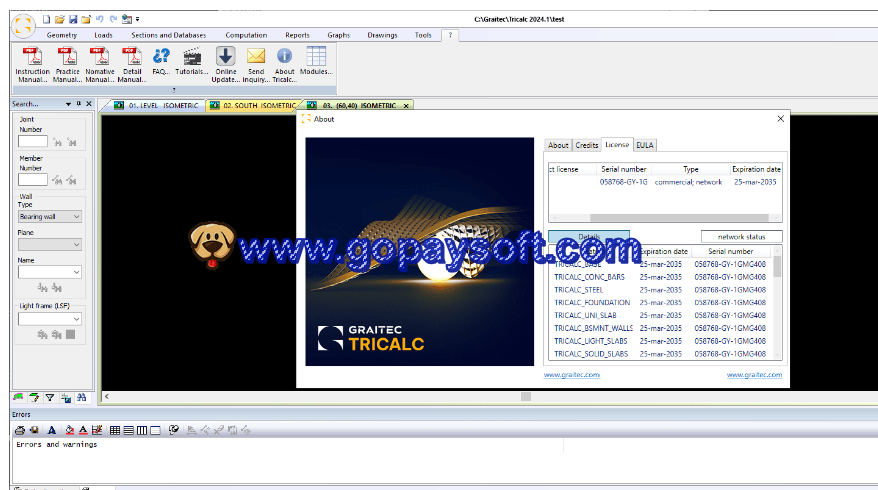Image resolution: width=878 pixels, height=490 pixels.
Task: Launch the Tutorials clapperboard icon
Action: pos(192,62)
